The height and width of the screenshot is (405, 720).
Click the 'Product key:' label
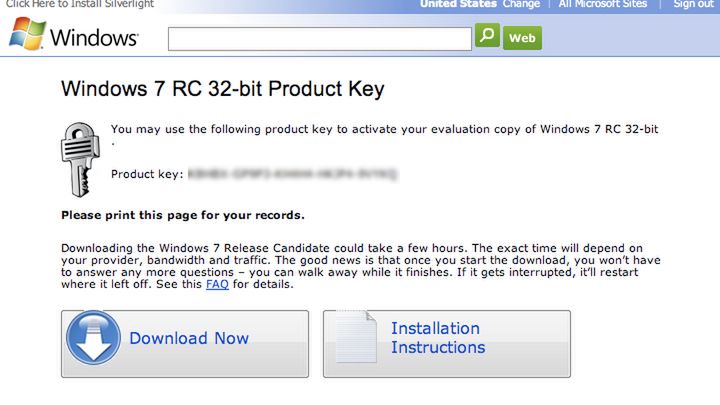(146, 174)
